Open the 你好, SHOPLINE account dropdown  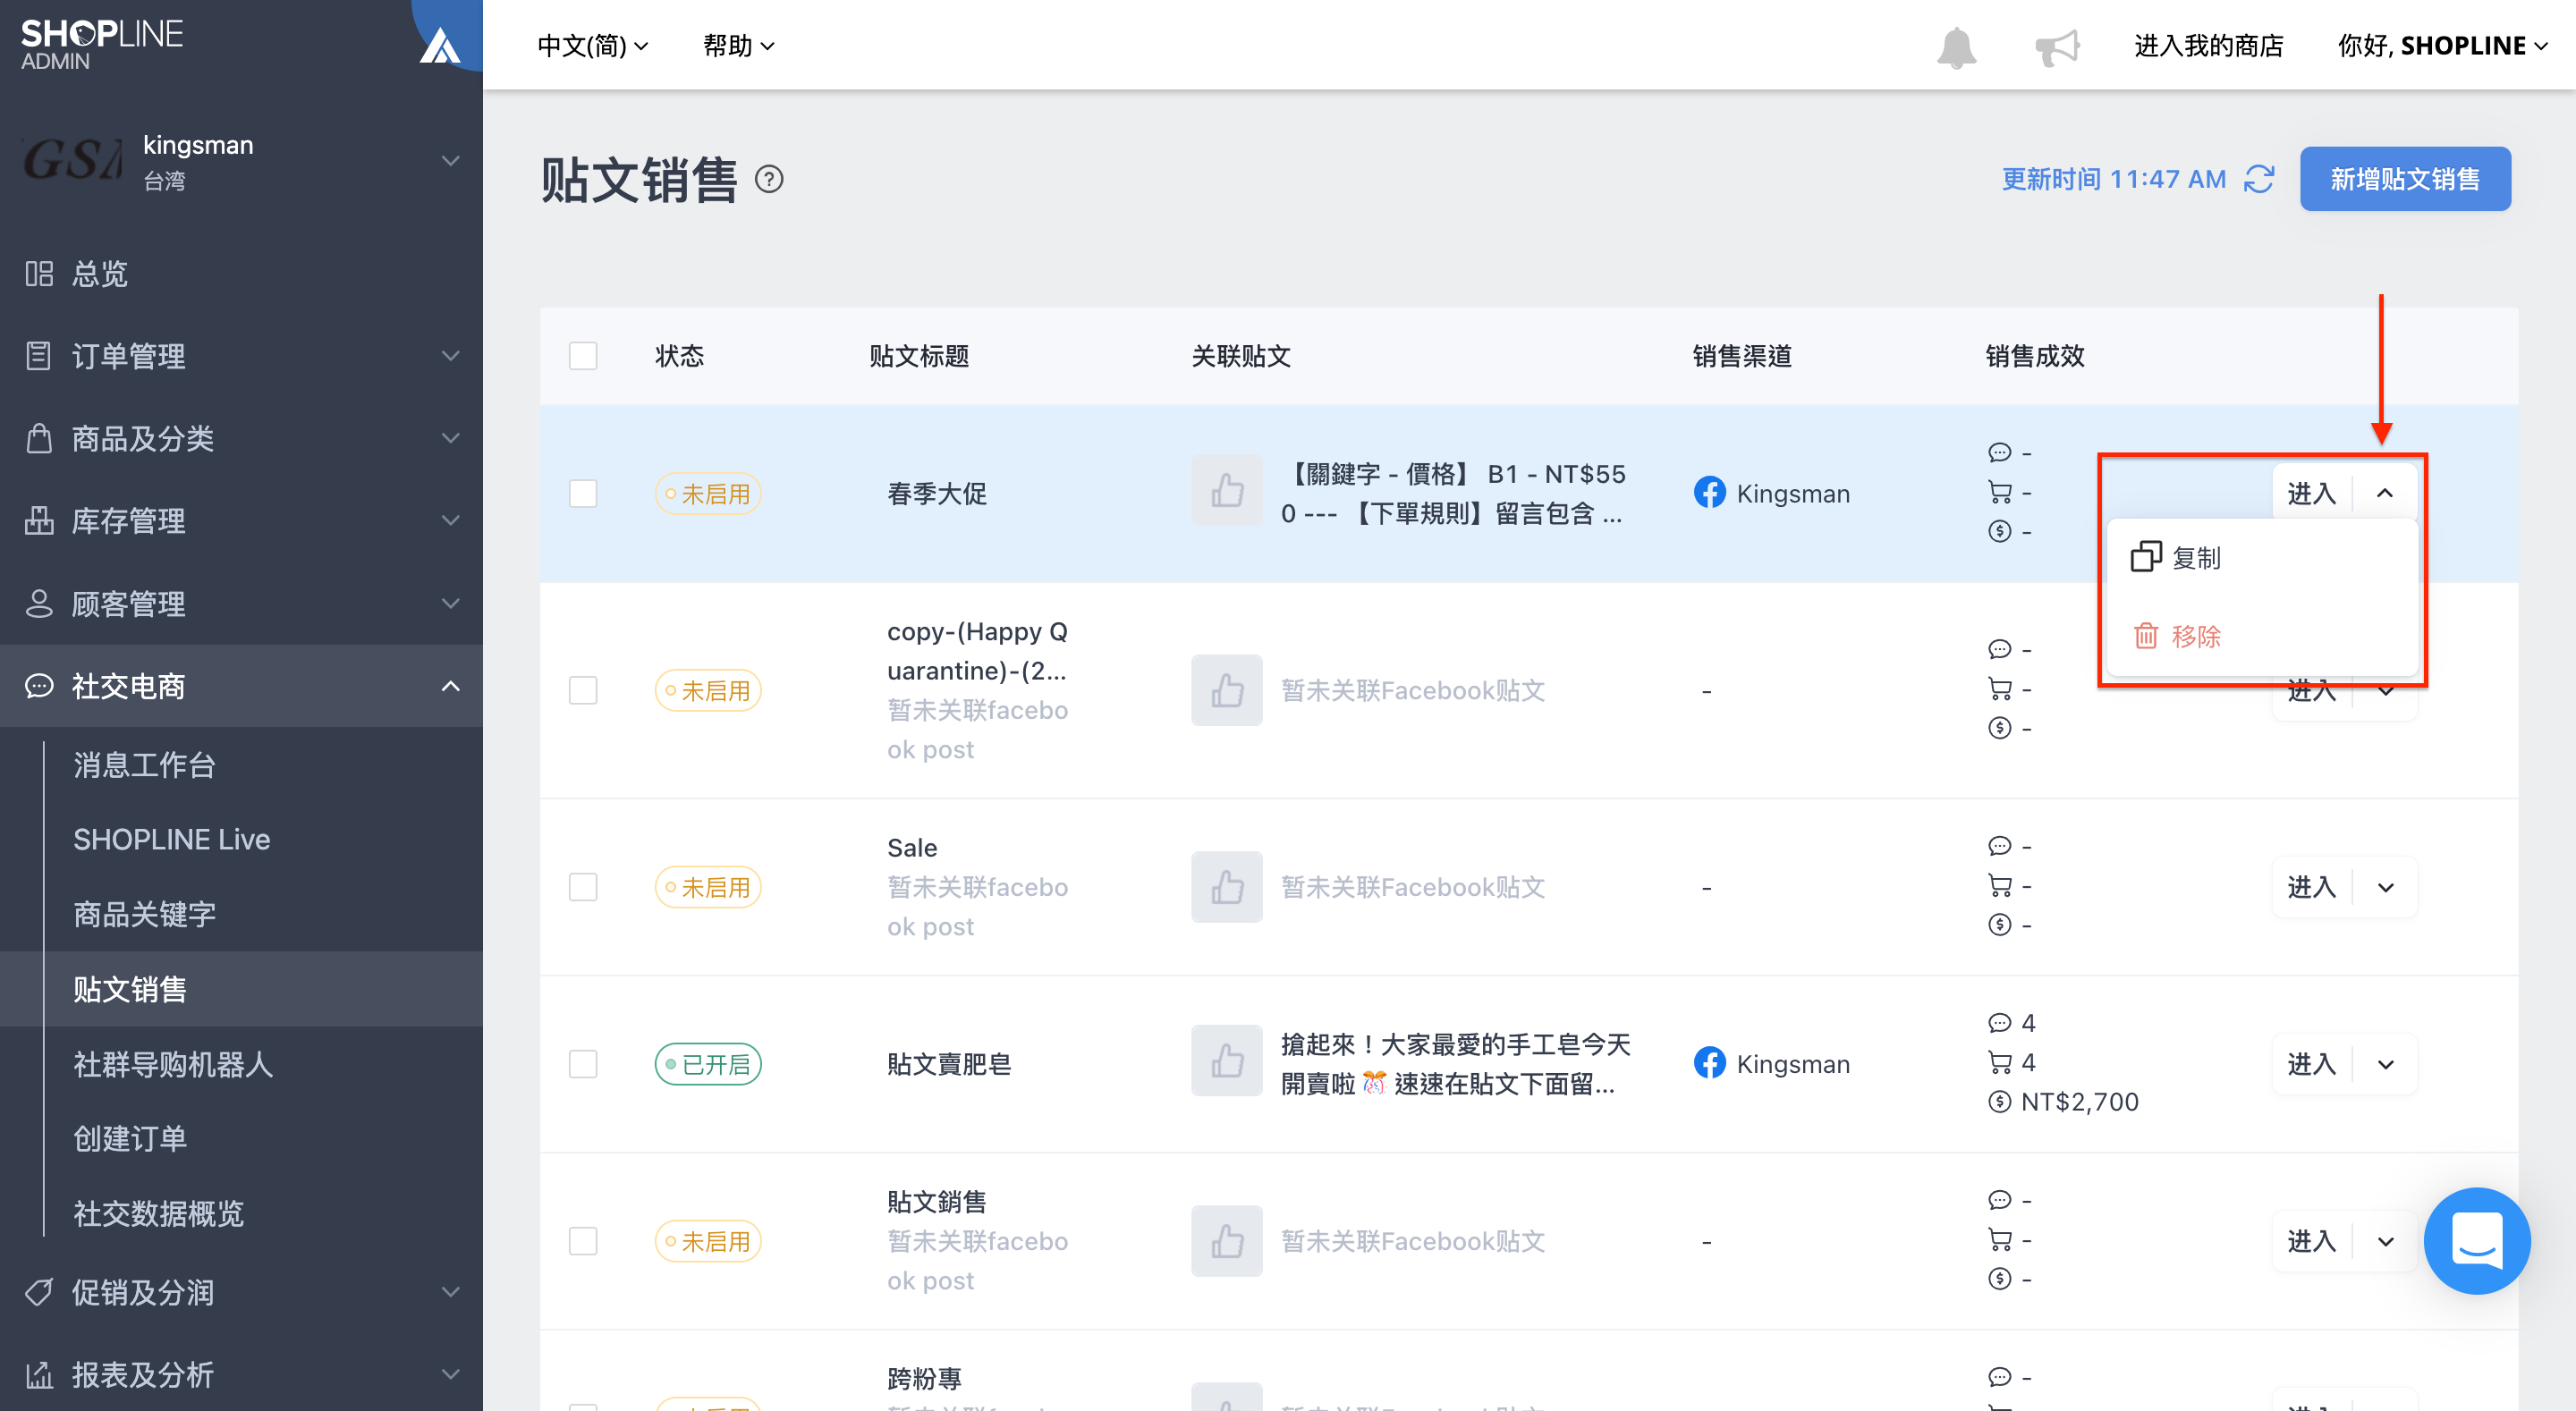[x=2442, y=46]
